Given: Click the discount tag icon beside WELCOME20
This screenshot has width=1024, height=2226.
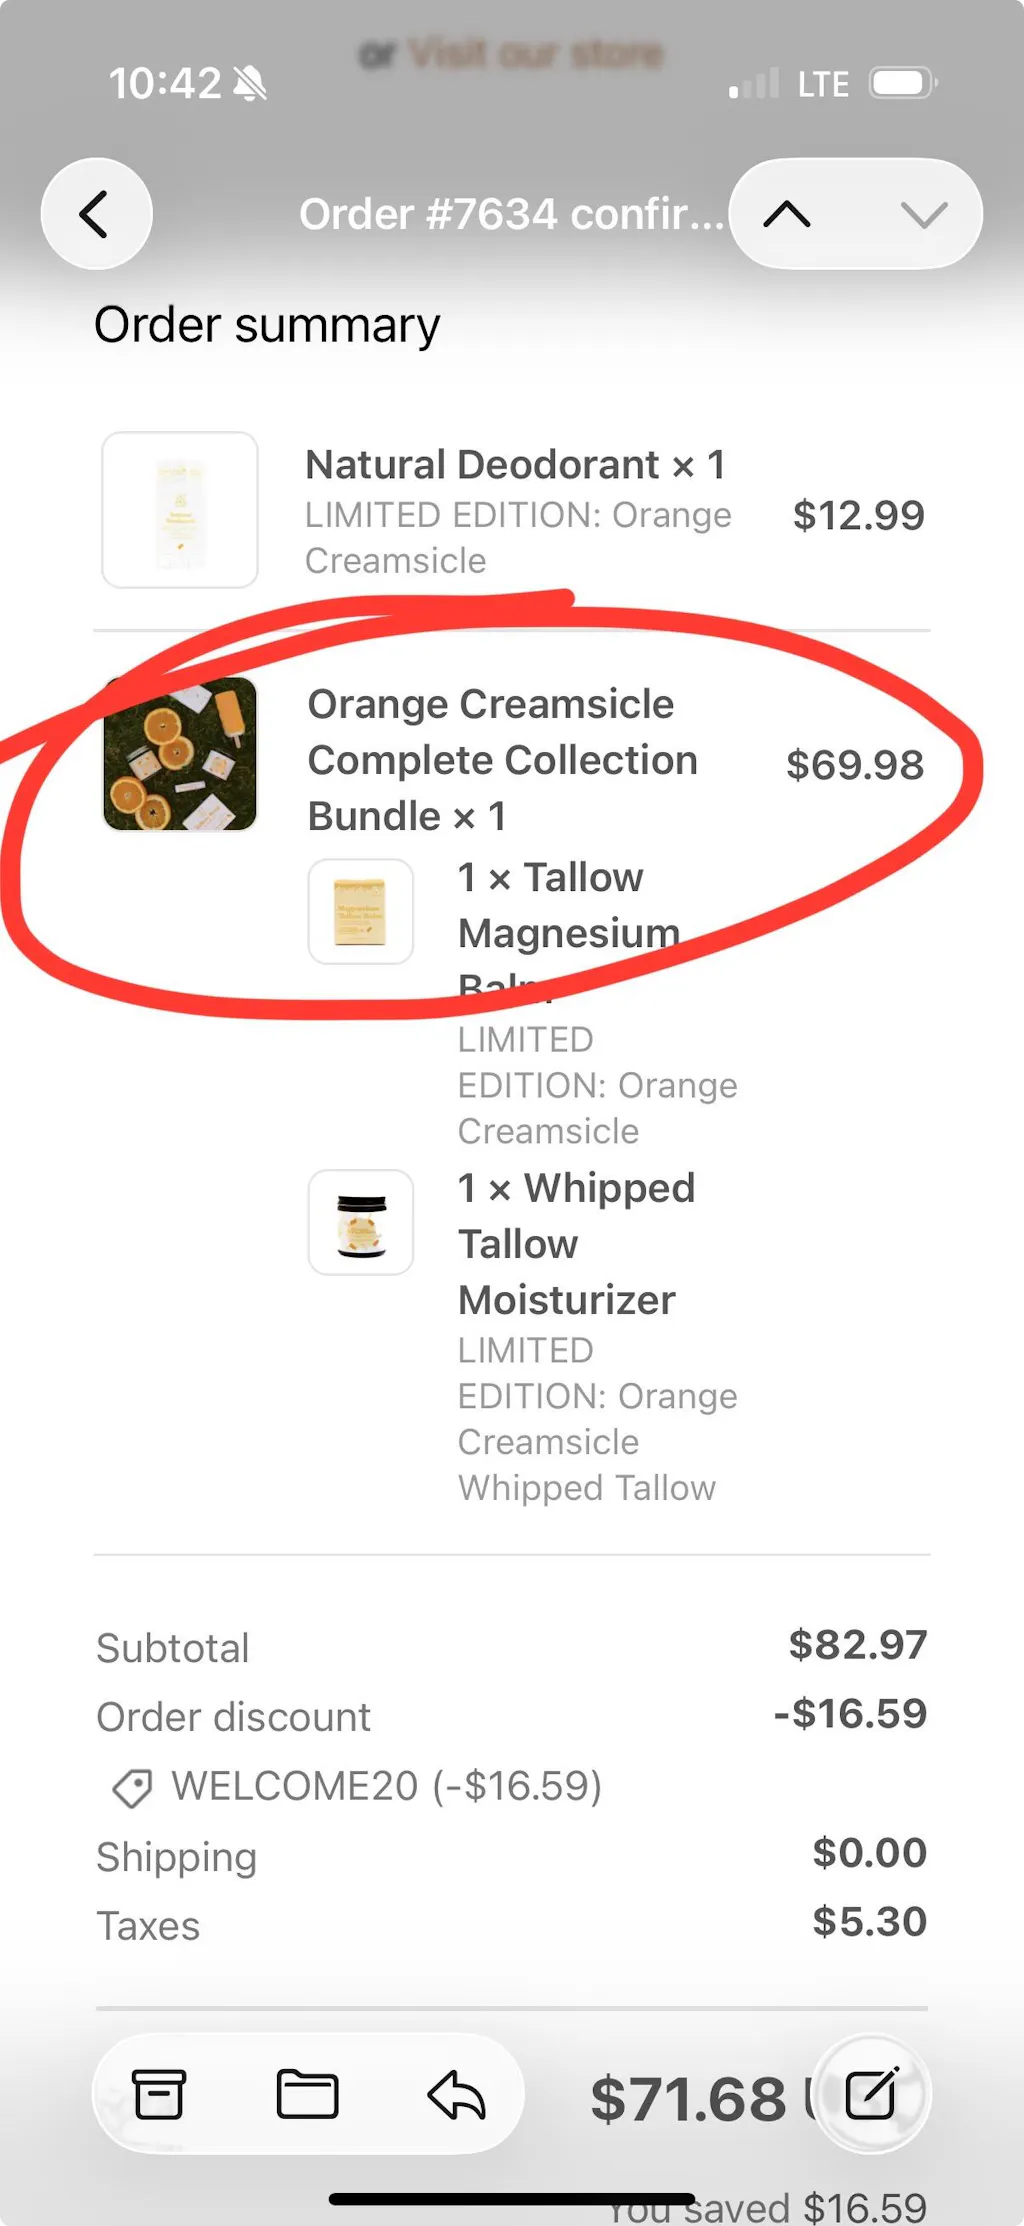Looking at the screenshot, I should click(132, 1788).
